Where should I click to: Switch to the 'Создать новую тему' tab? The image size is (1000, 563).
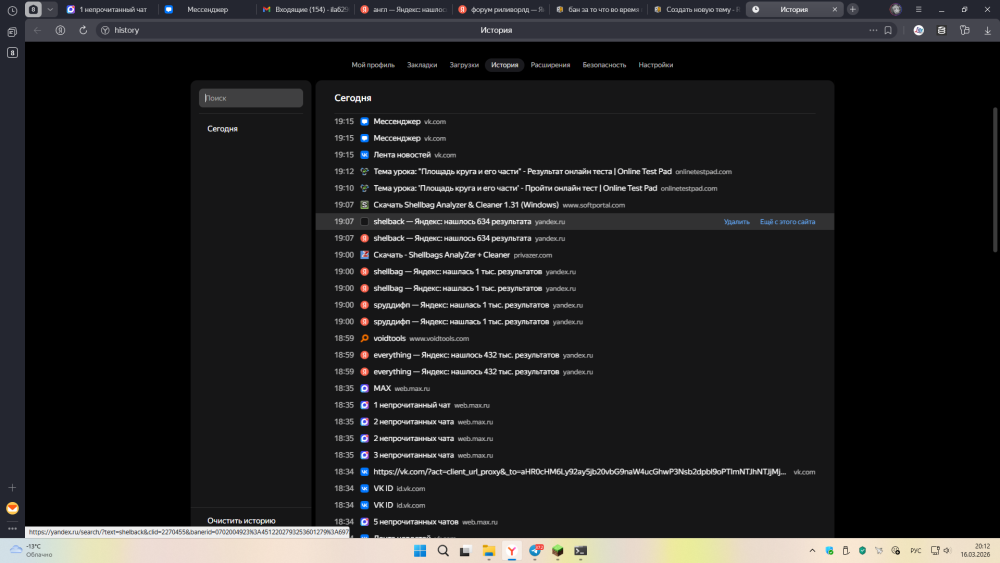point(696,10)
